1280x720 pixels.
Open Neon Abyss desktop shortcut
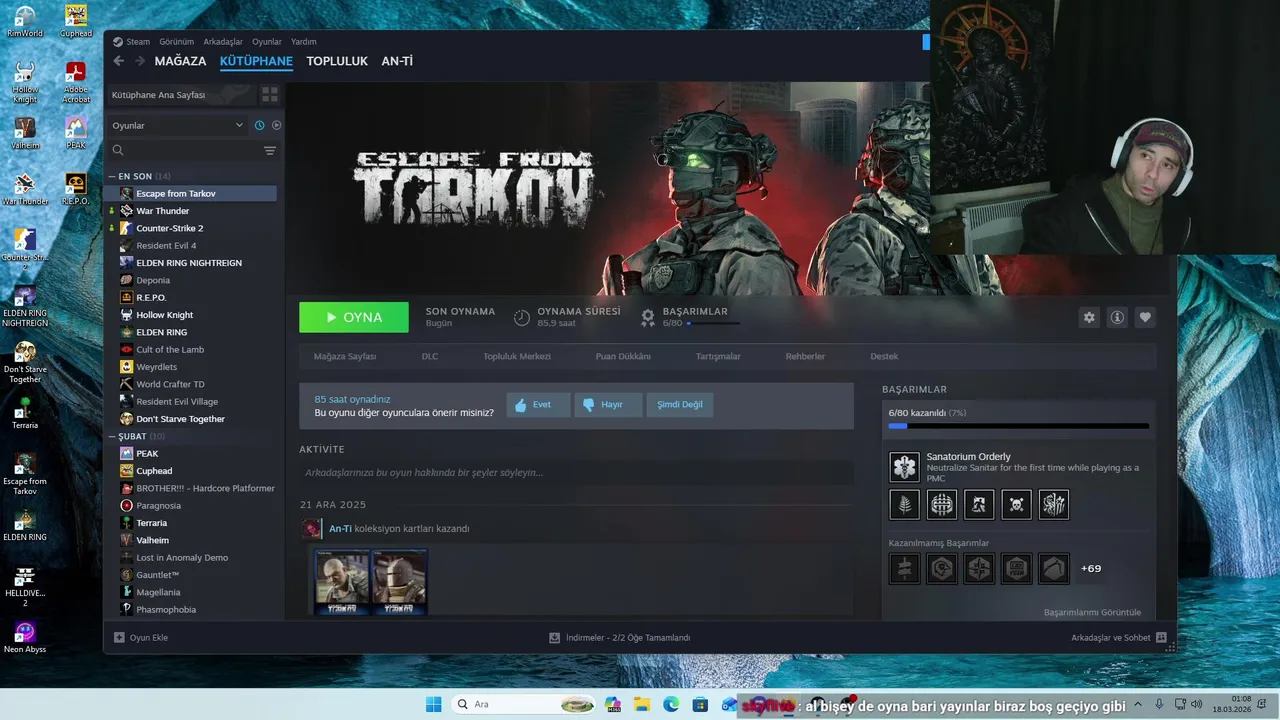tap(25, 637)
